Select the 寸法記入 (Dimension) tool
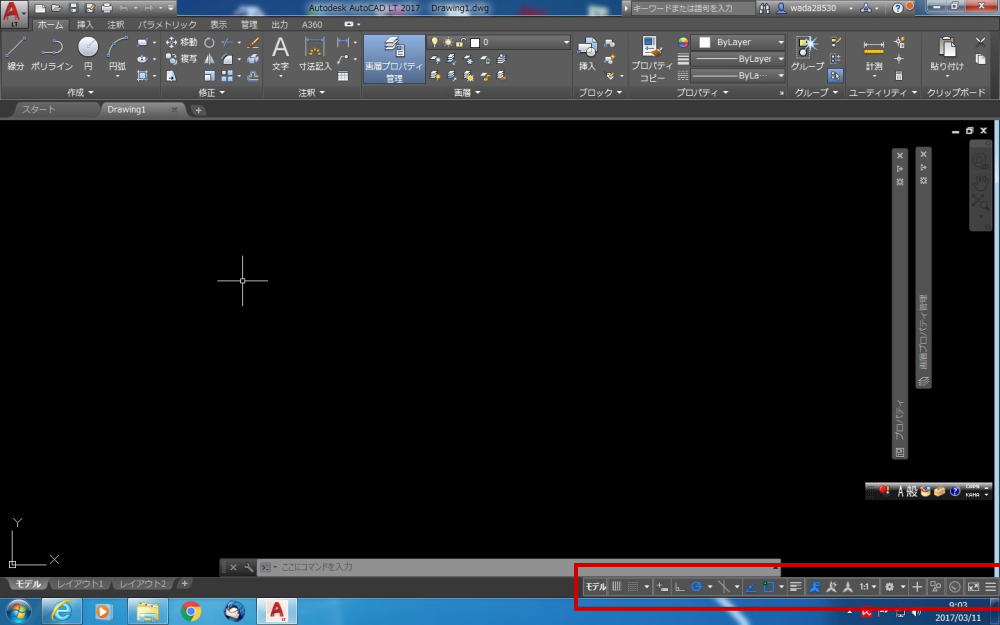Viewport: 1000px width, 625px height. click(x=315, y=53)
